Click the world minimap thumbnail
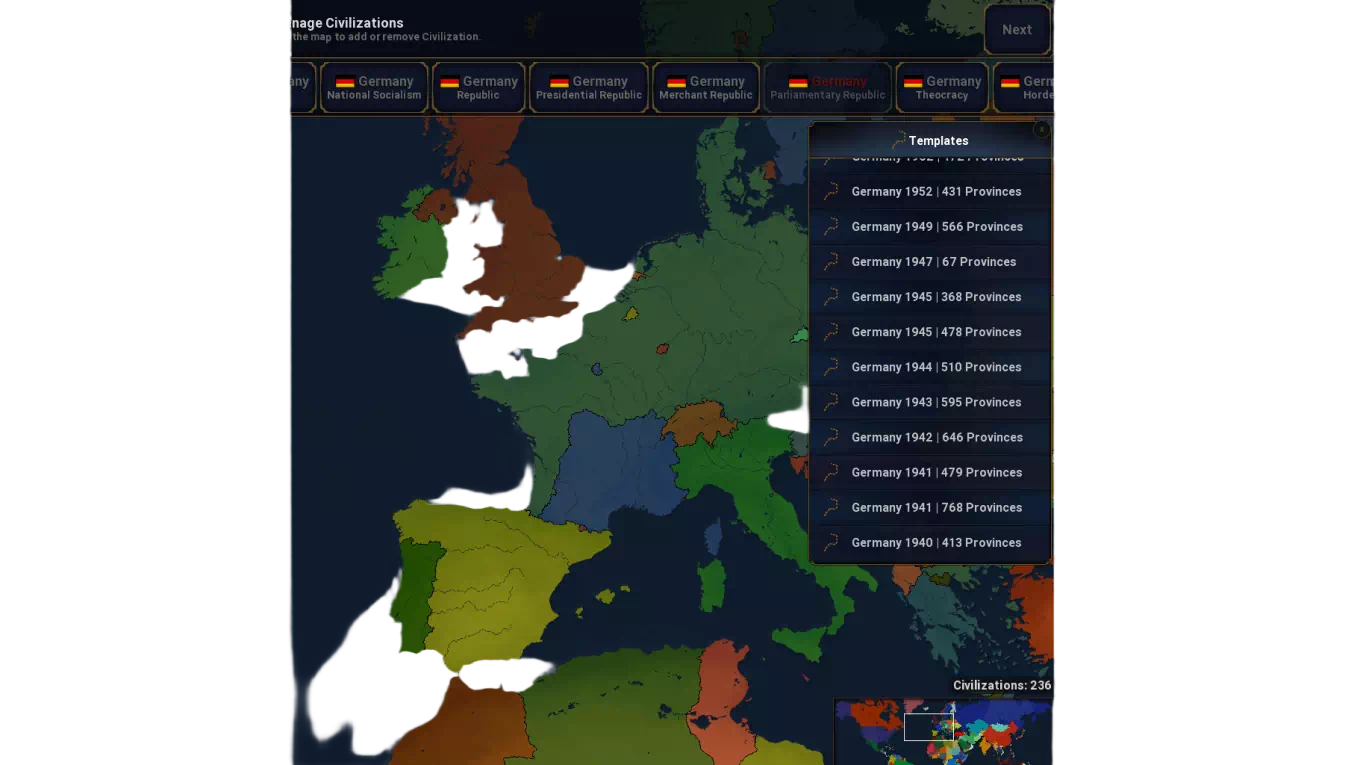Screen dimensions: 1360x765 click(944, 731)
